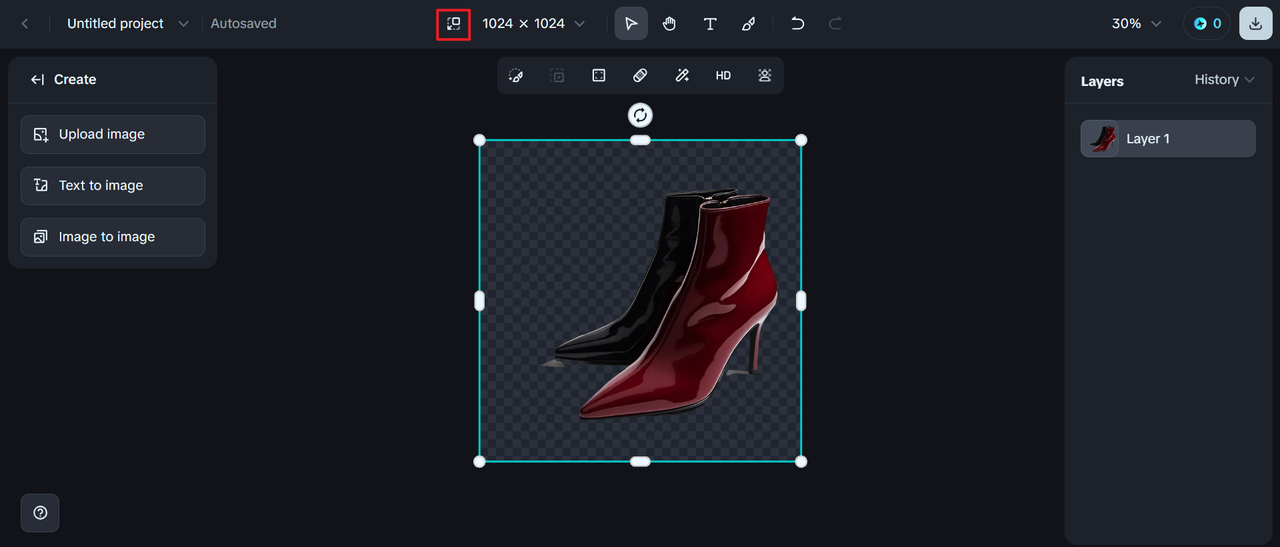The image size is (1280, 547).
Task: Click the magic wand retouch tool
Action: (682, 76)
